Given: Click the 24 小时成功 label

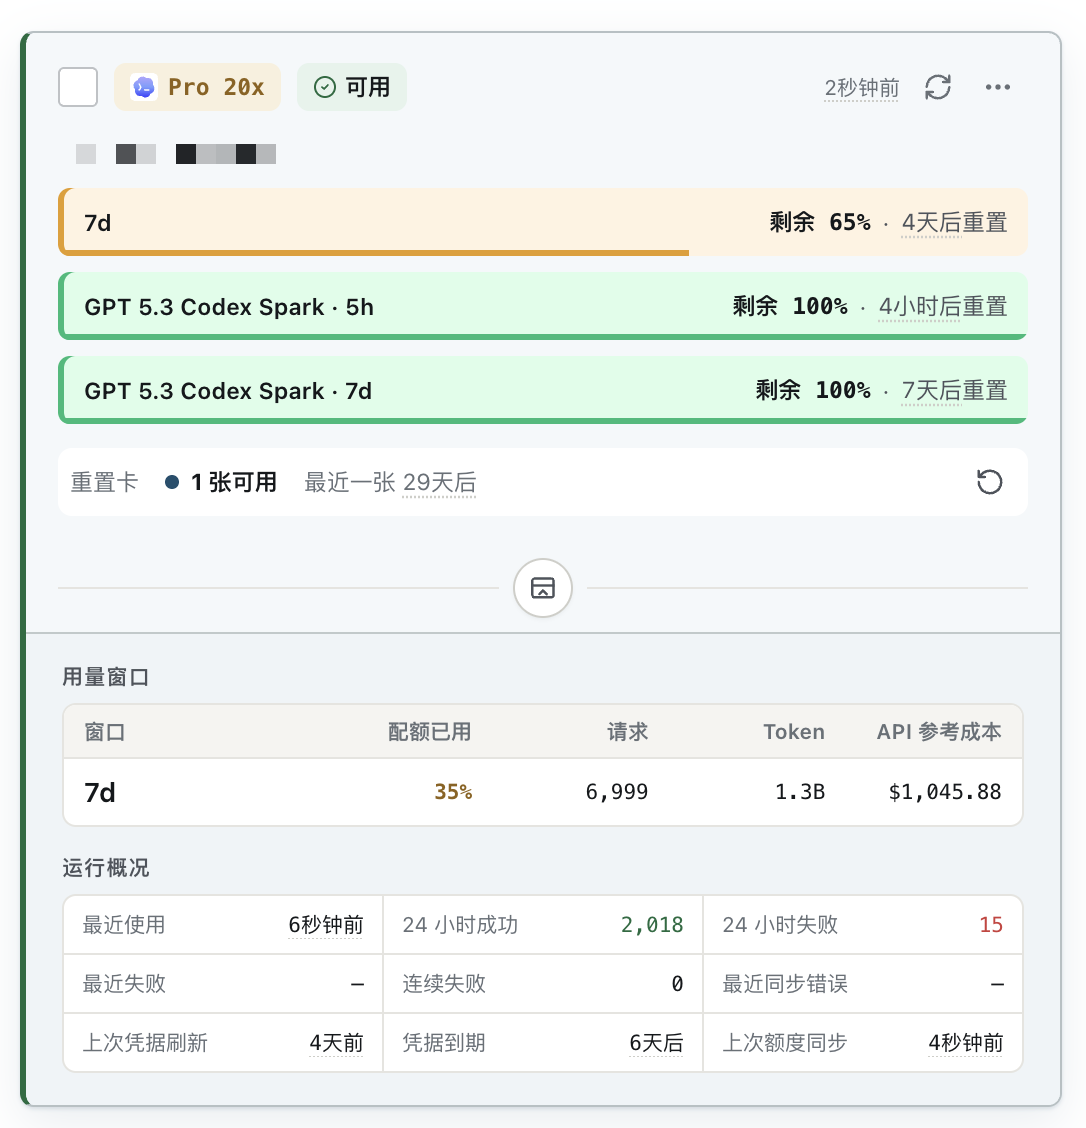Looking at the screenshot, I should click(x=460, y=924).
